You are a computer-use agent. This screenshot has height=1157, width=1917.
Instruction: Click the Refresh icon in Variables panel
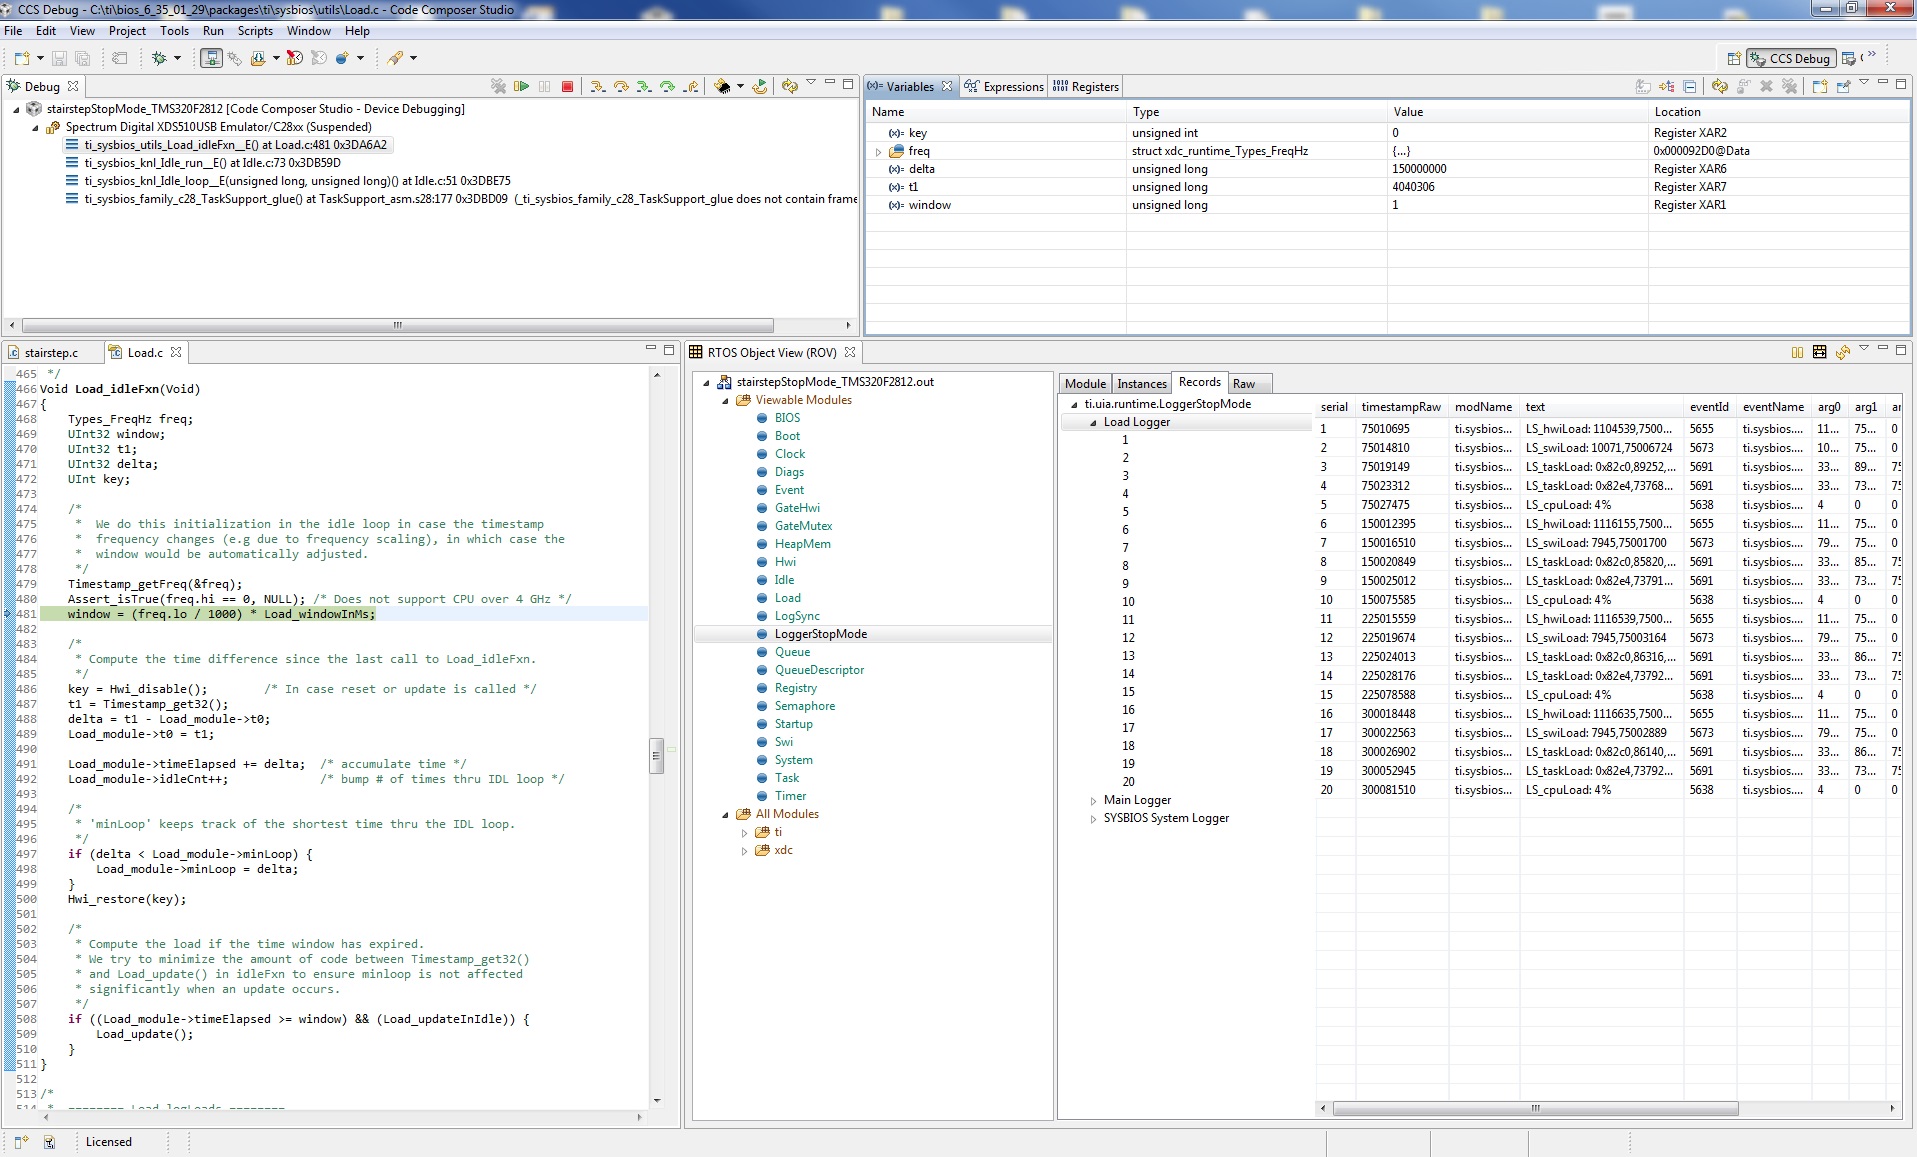[1720, 86]
